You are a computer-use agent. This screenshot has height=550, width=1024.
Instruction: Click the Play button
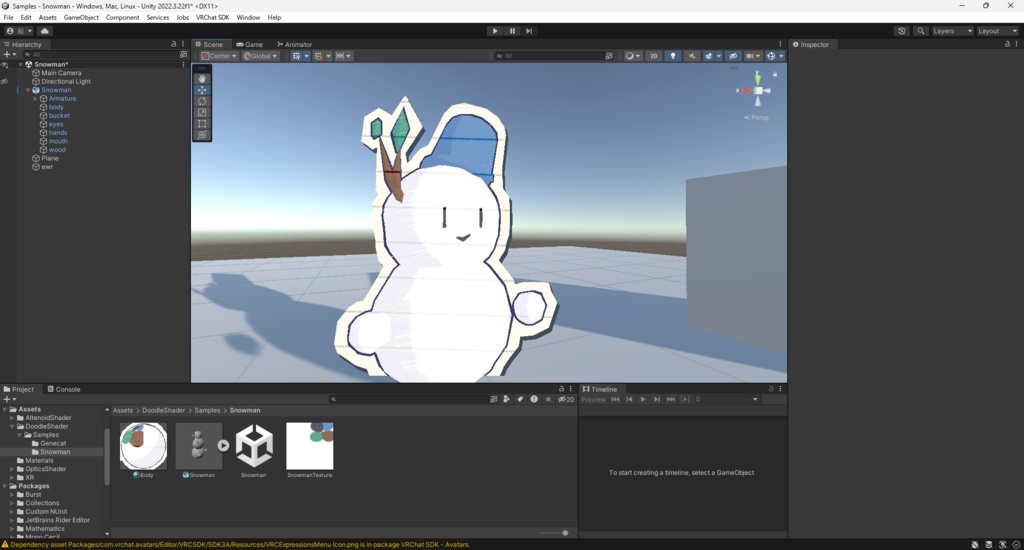pos(495,31)
